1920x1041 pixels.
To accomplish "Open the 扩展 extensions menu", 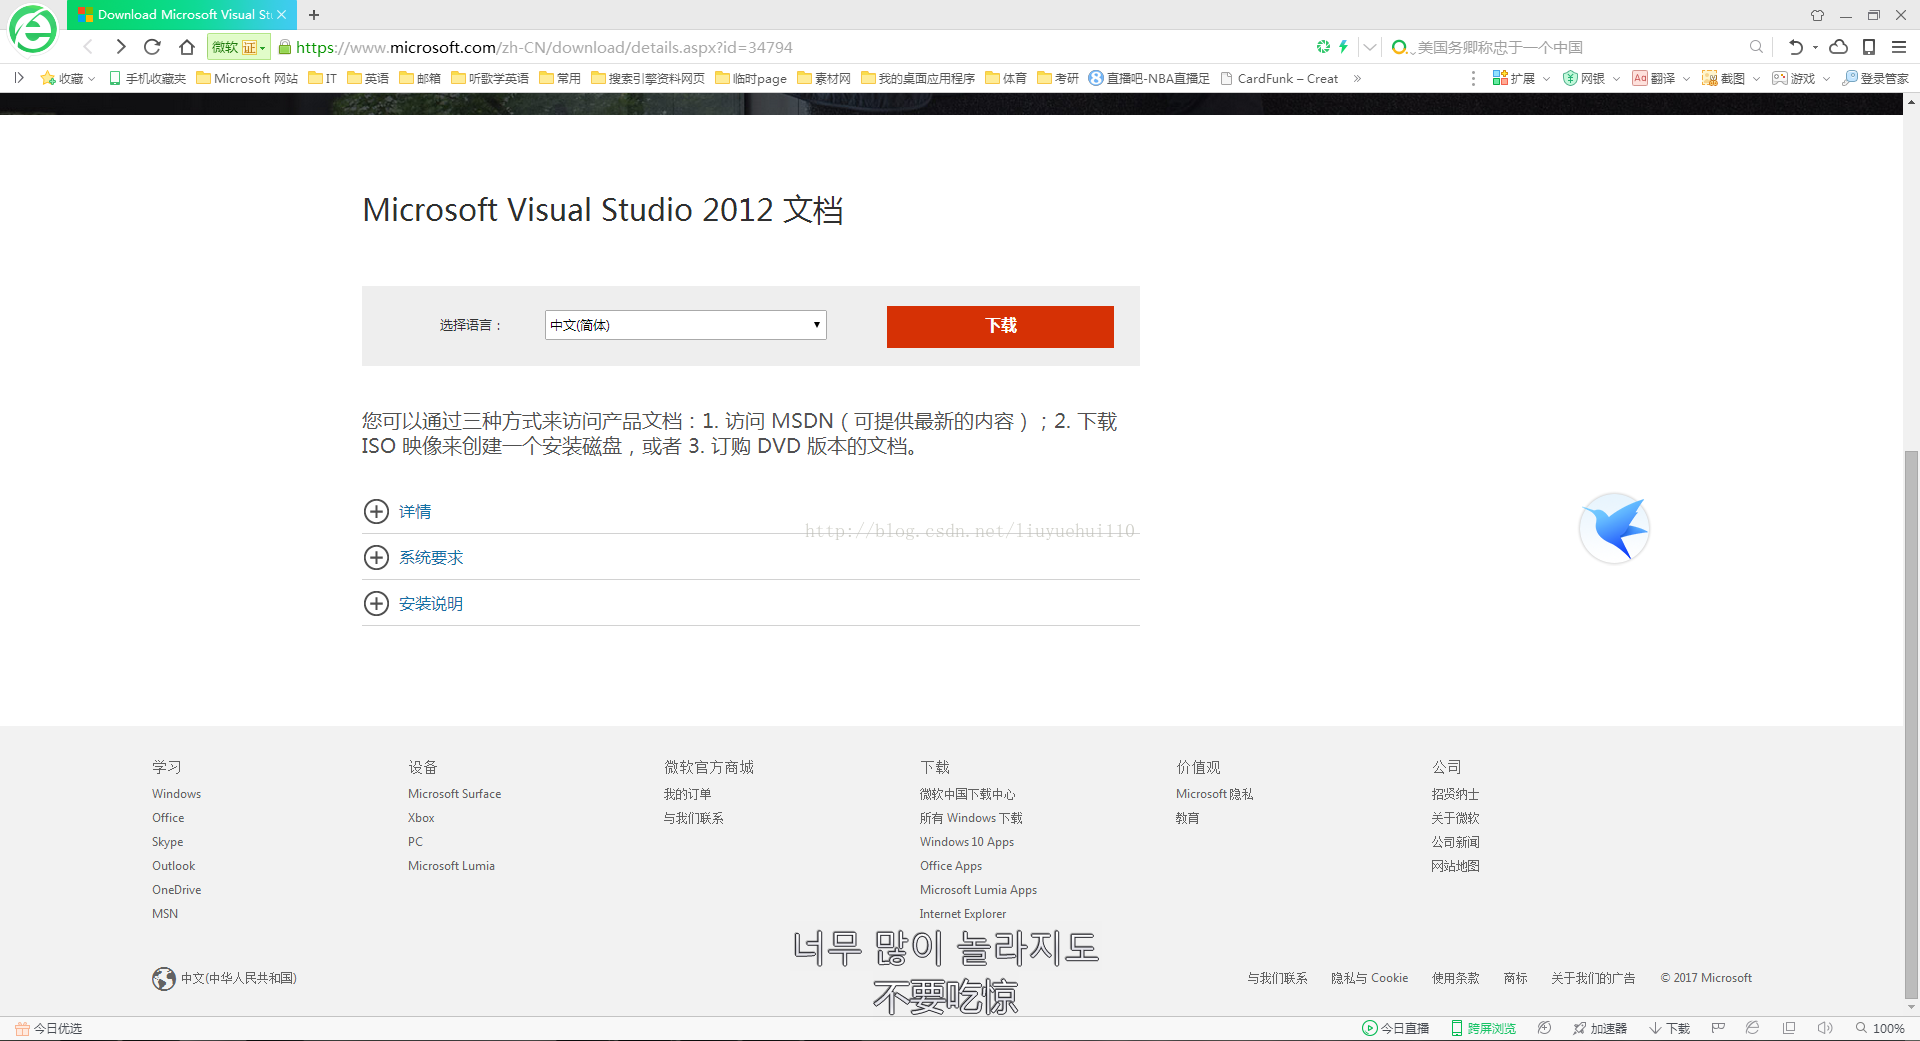I will 1521,78.
